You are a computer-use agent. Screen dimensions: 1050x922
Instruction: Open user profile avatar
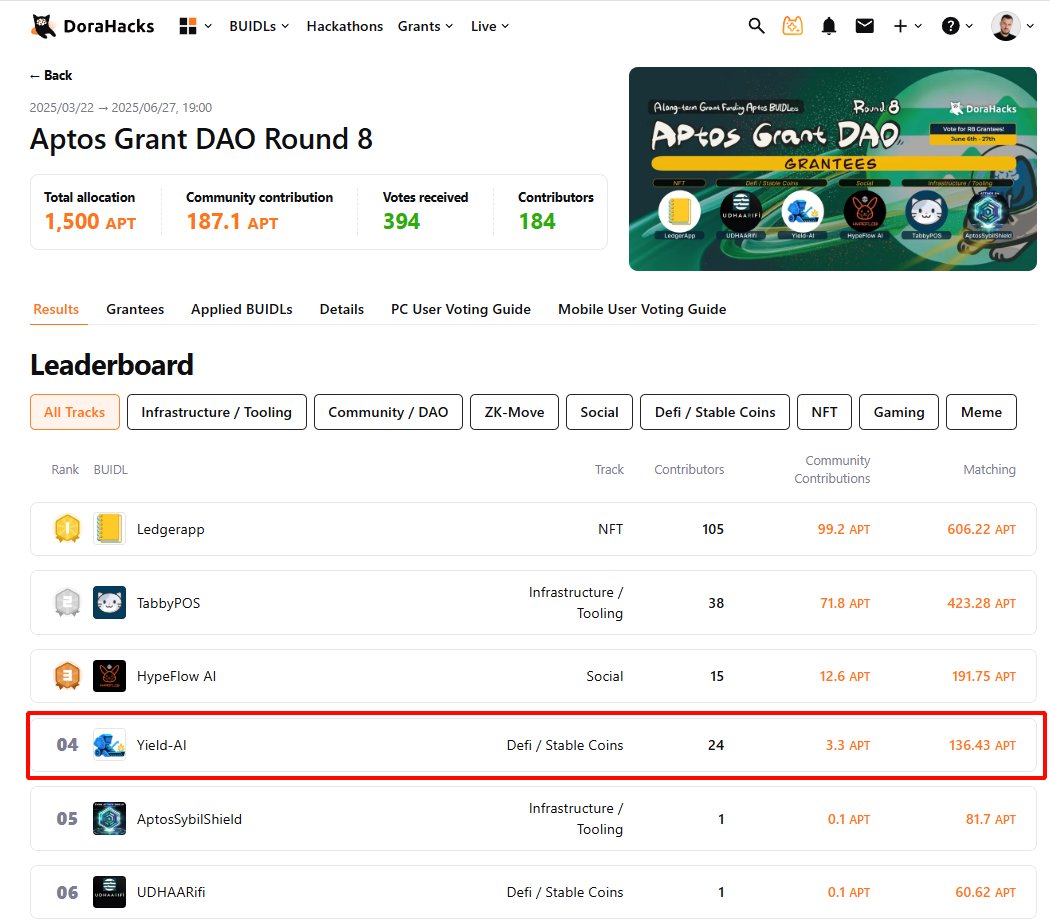(1005, 26)
